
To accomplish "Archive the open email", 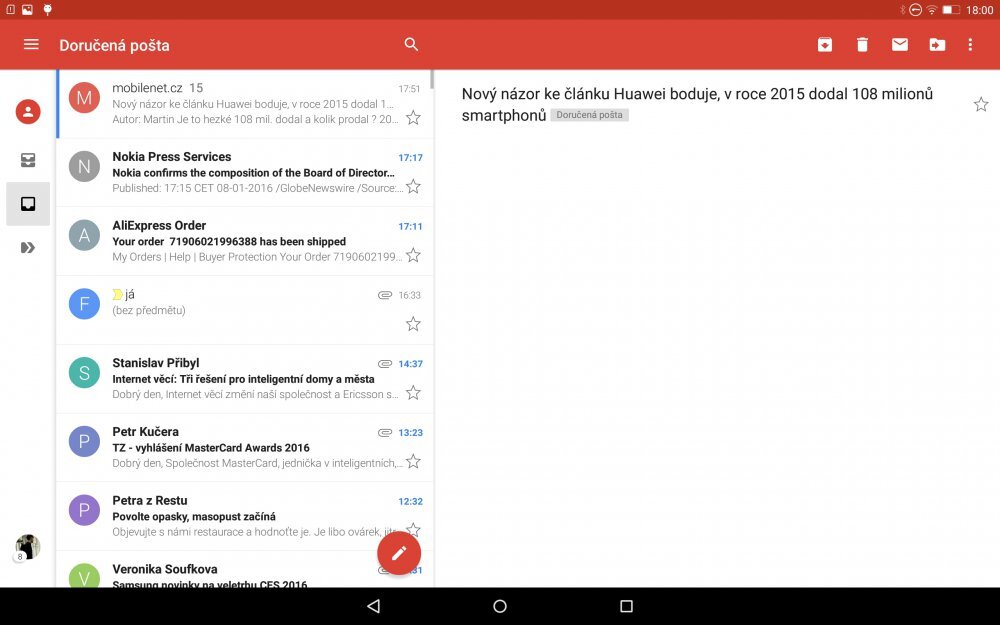I will 824,45.
